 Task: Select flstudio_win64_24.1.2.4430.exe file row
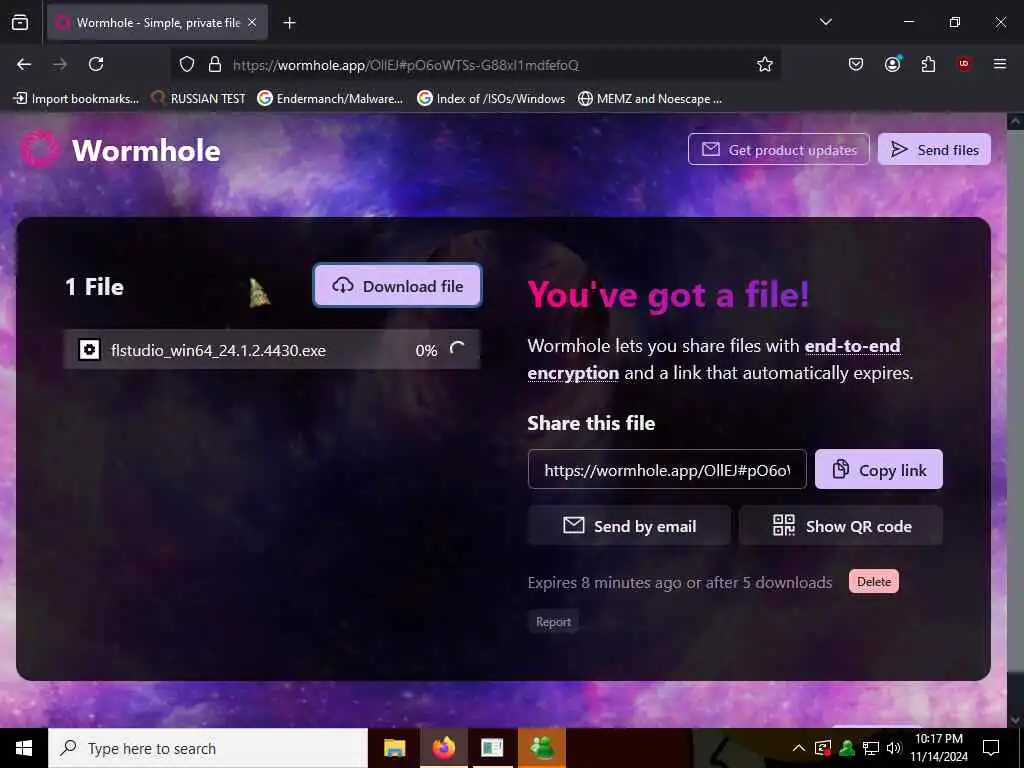[272, 350]
